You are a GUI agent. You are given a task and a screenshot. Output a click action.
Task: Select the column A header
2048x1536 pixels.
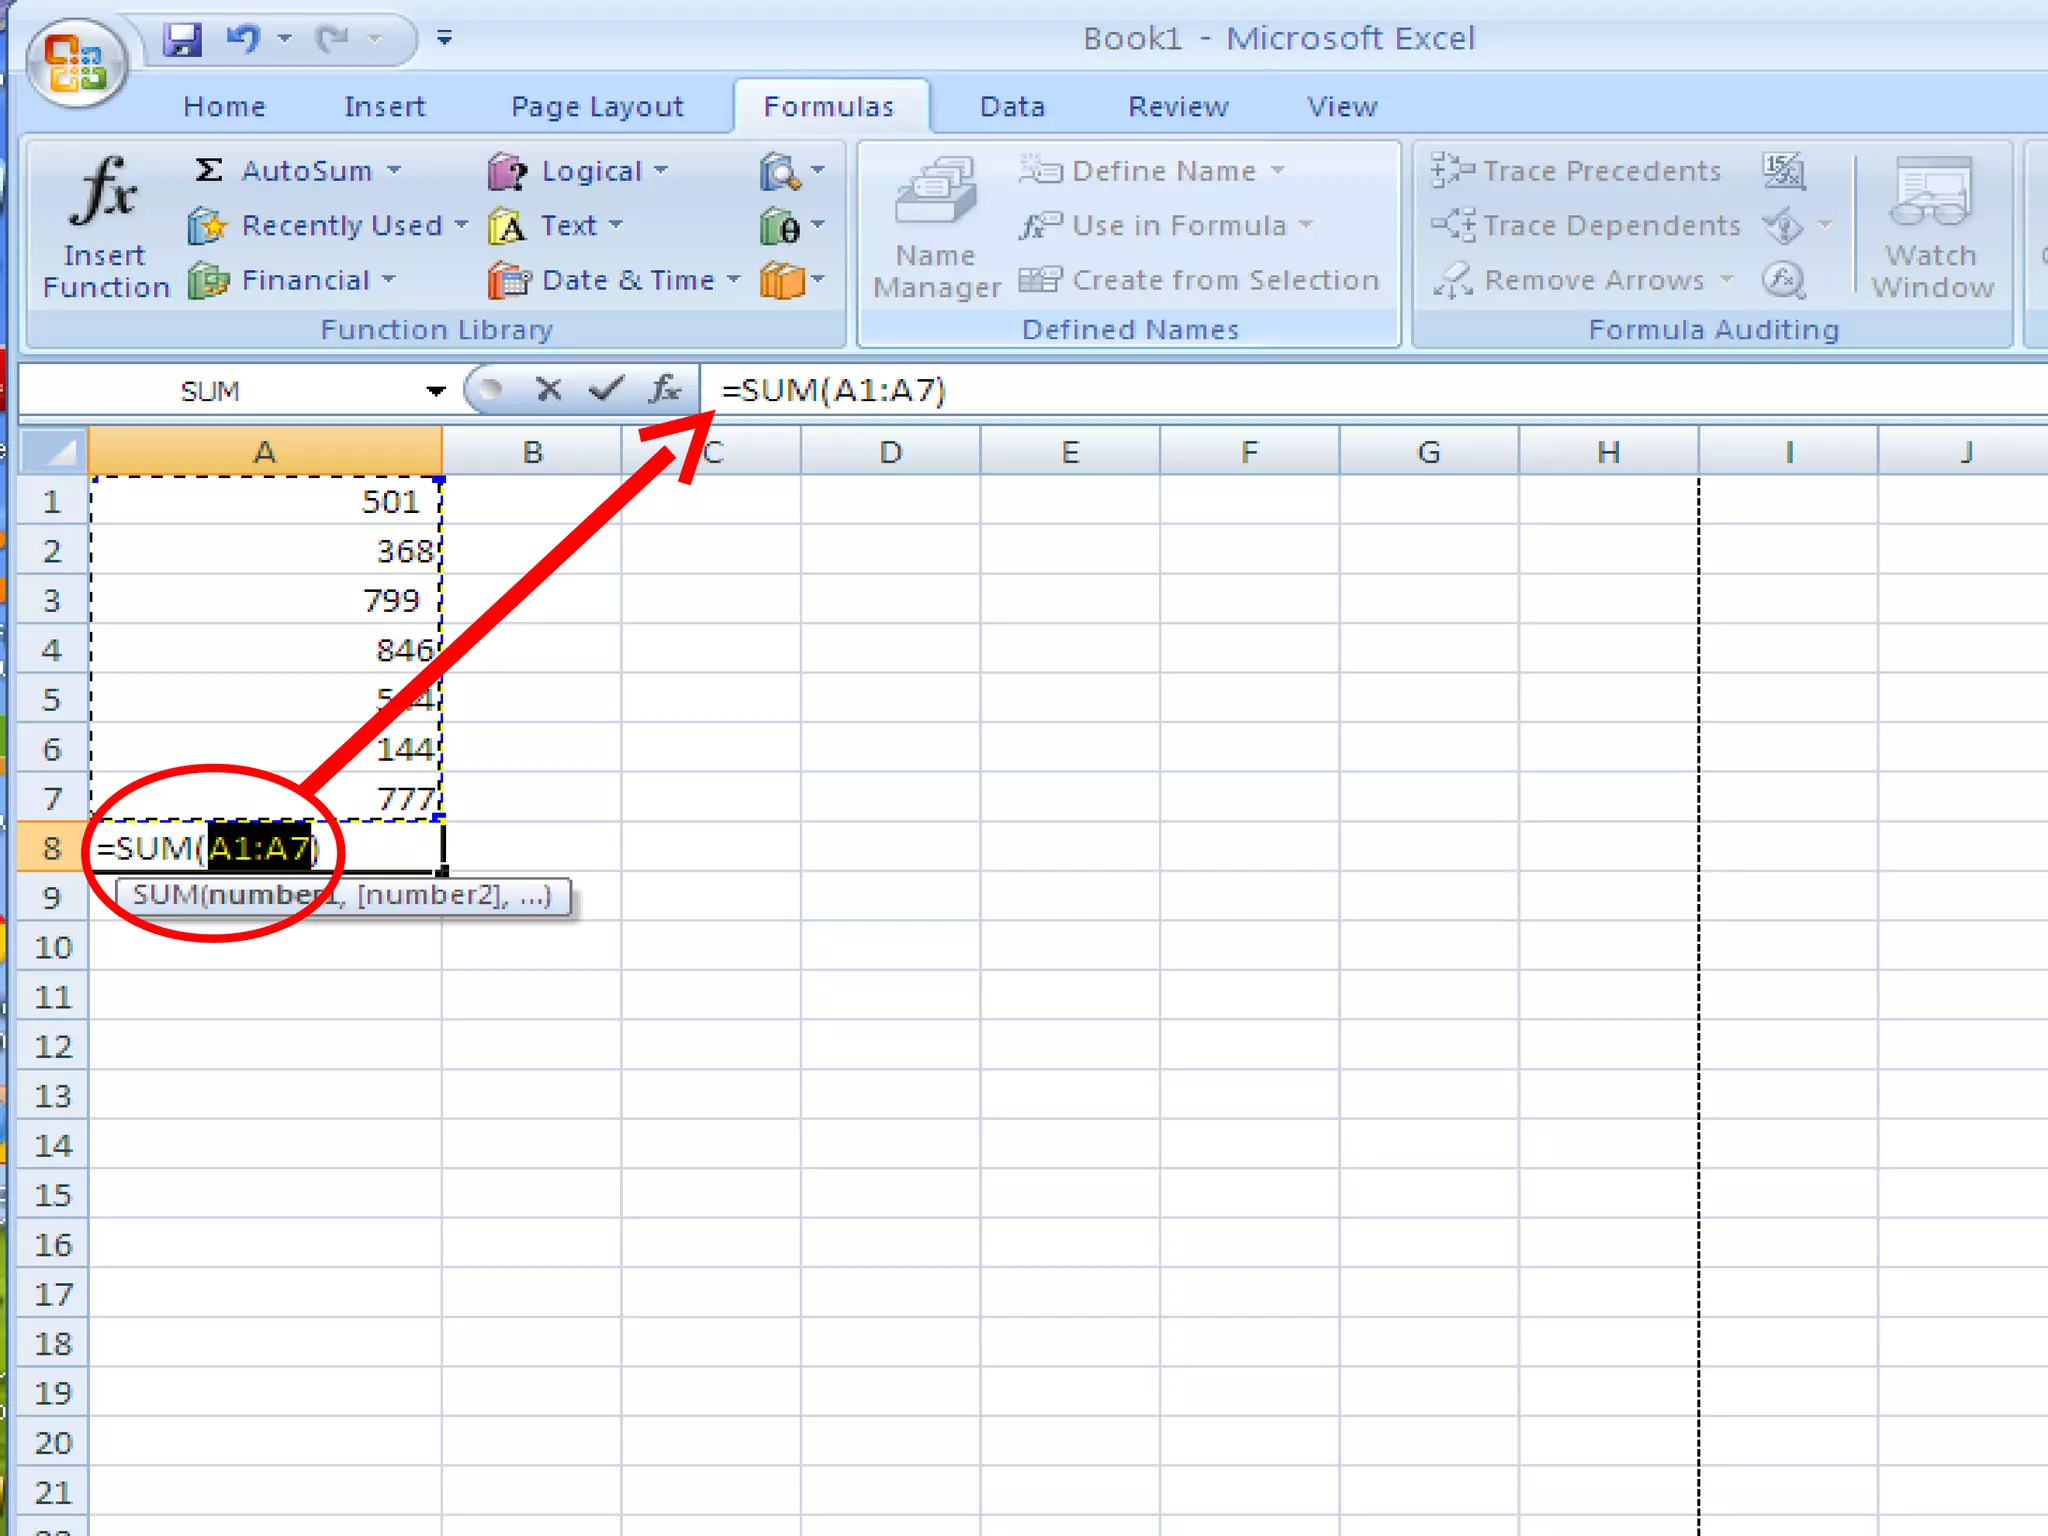tap(265, 452)
